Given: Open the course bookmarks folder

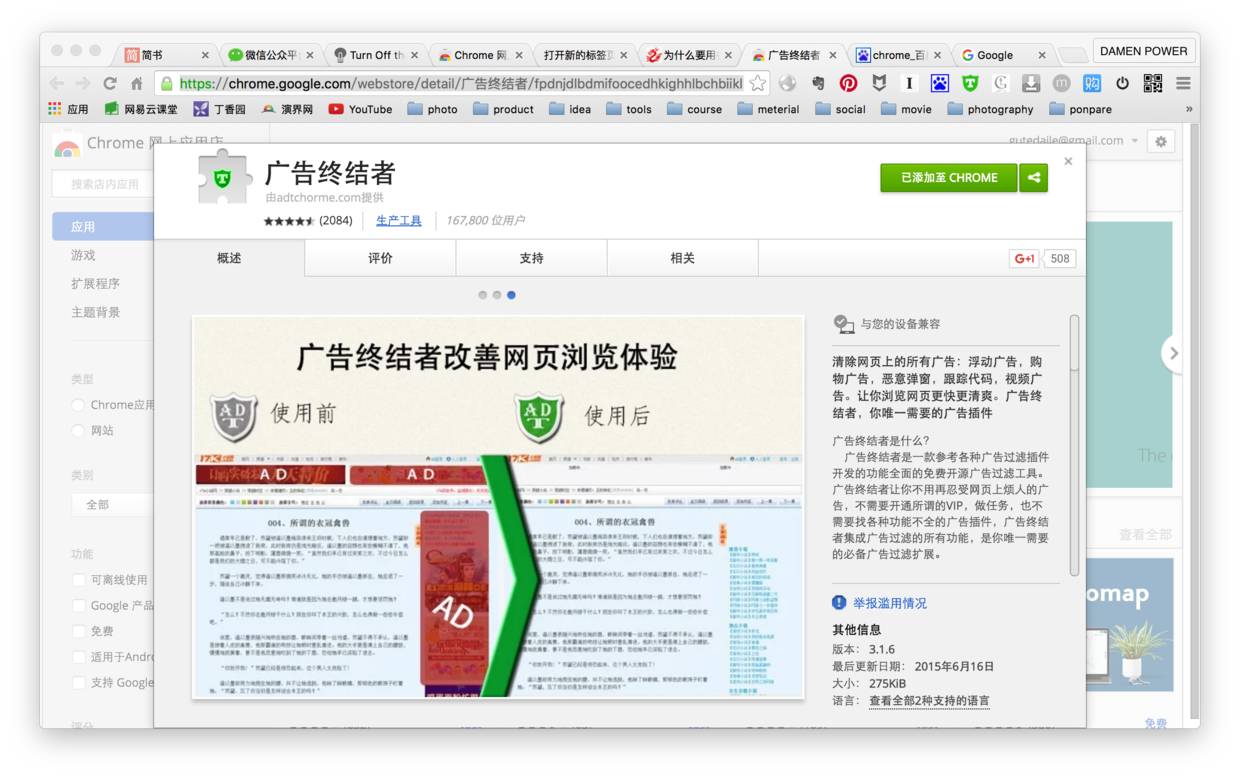Looking at the screenshot, I should [694, 109].
